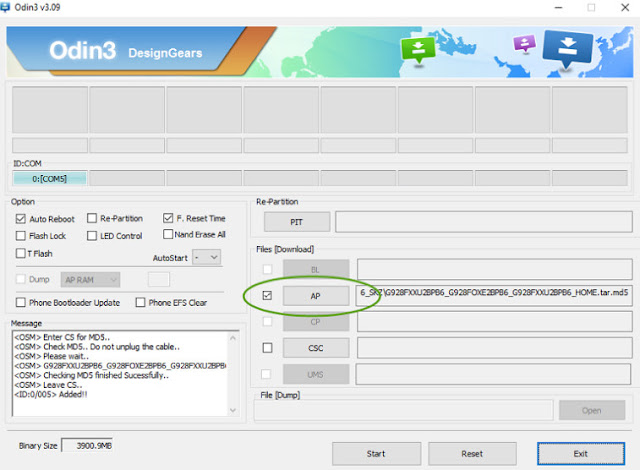The width and height of the screenshot is (640, 470).
Task: Click the PIT file path field
Action: tap(484, 222)
